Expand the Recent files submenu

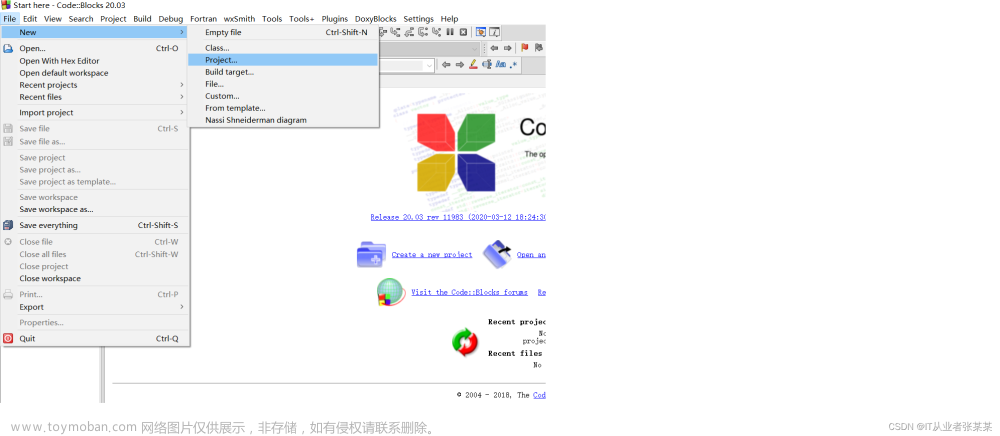coord(96,97)
